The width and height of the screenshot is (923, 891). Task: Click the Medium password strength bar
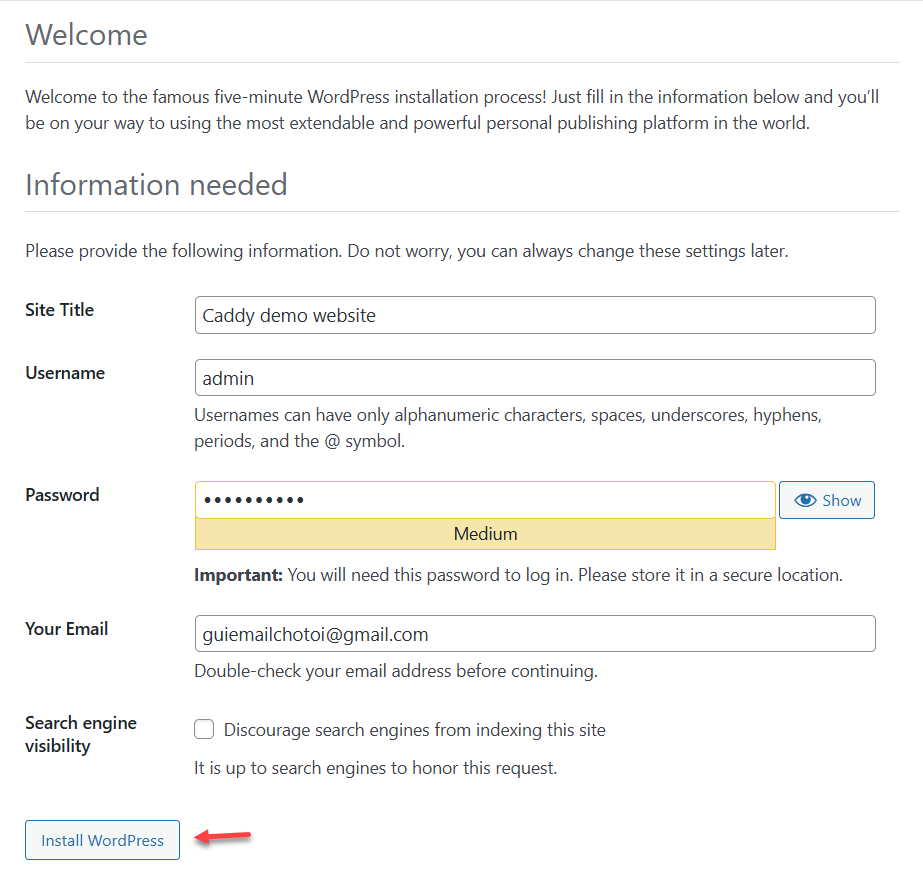click(x=485, y=534)
